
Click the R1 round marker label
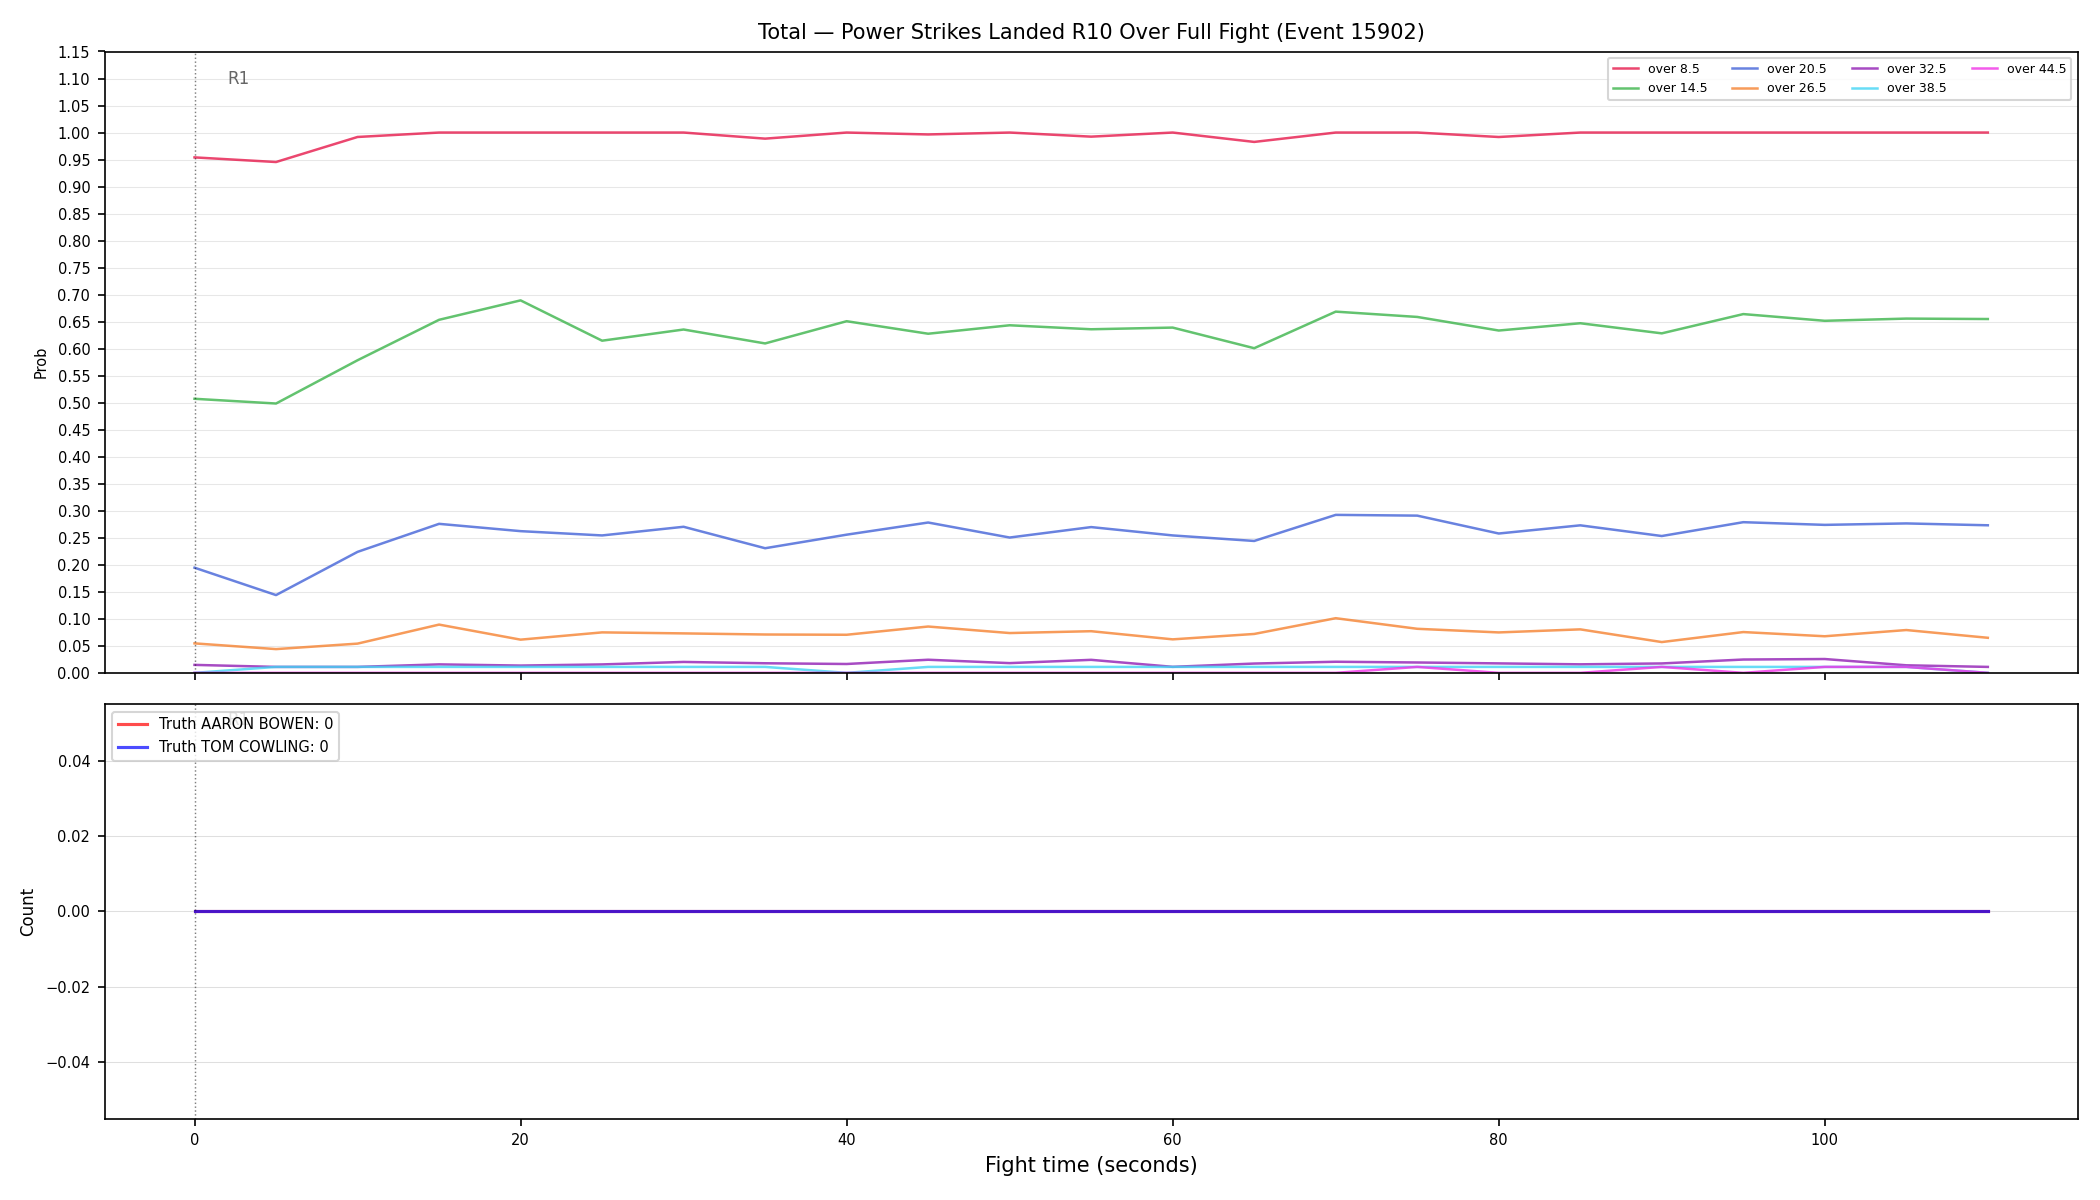pos(238,78)
